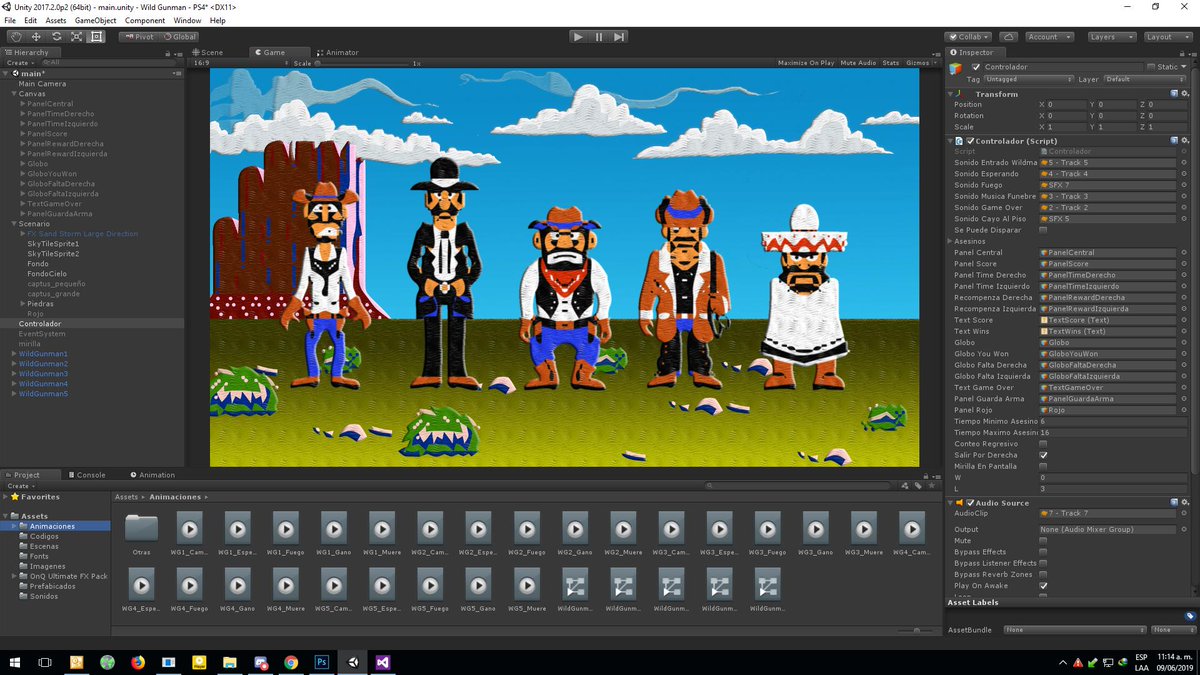Toggle the Pivot handle position button
1200x675 pixels.
point(138,36)
